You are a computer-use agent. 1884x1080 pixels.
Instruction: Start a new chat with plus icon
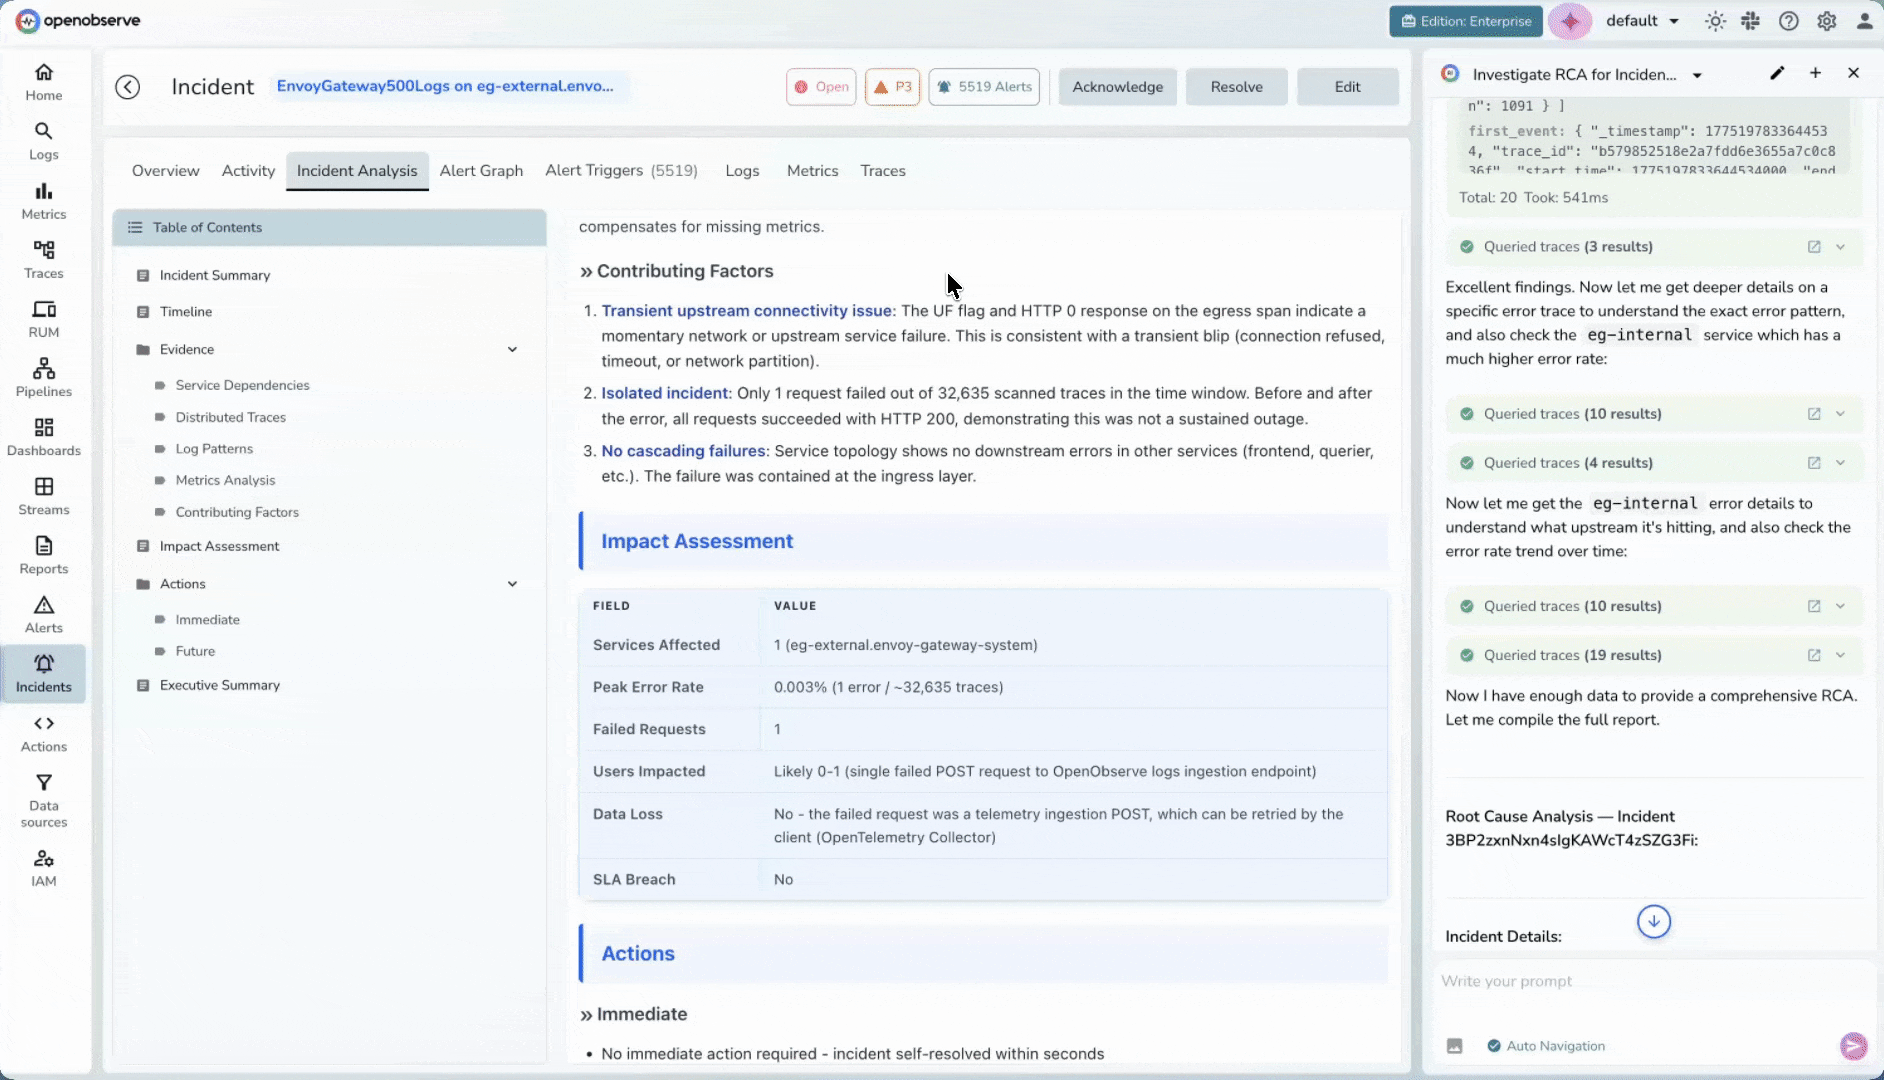click(1815, 73)
